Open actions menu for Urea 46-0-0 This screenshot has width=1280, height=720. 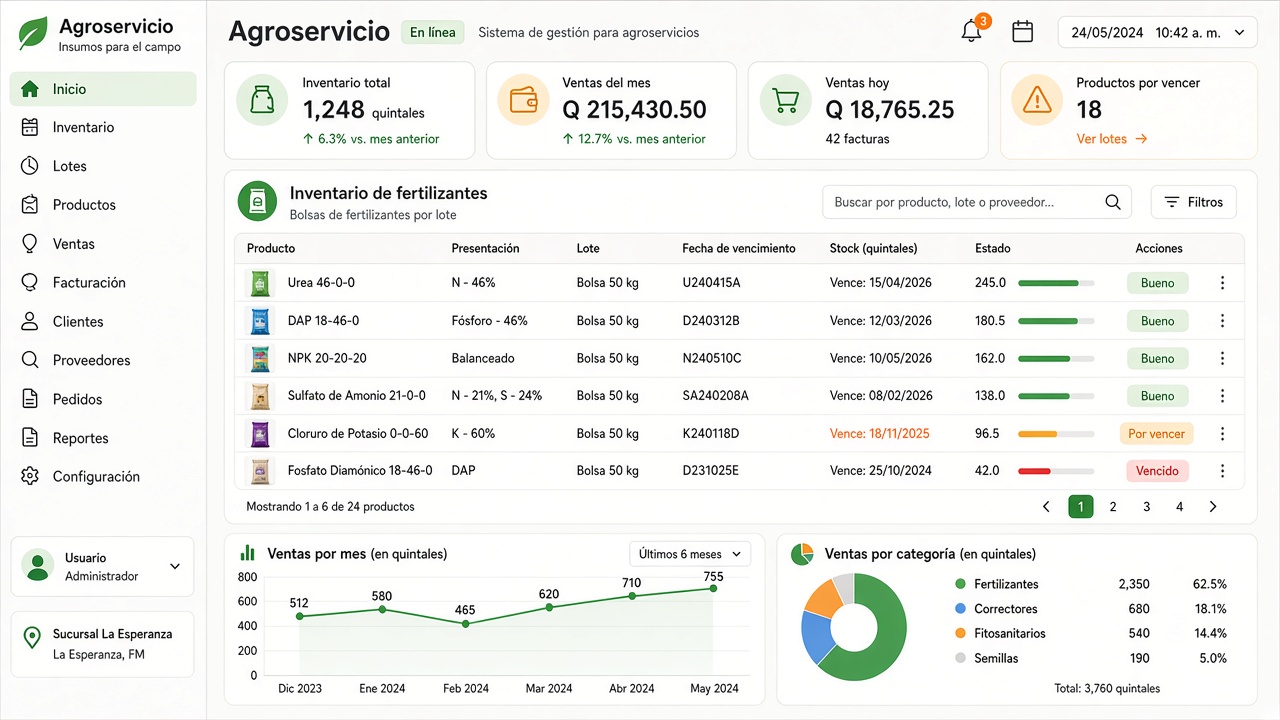point(1222,283)
